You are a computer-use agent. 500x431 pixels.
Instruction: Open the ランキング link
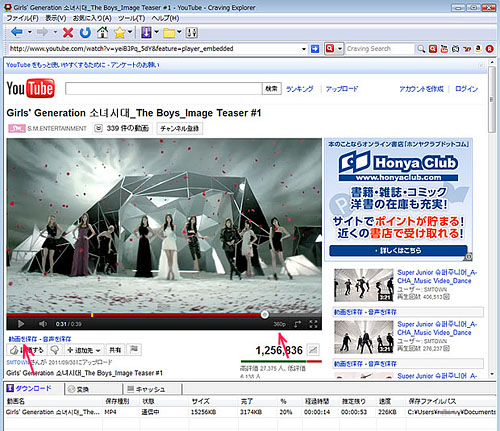300,89
